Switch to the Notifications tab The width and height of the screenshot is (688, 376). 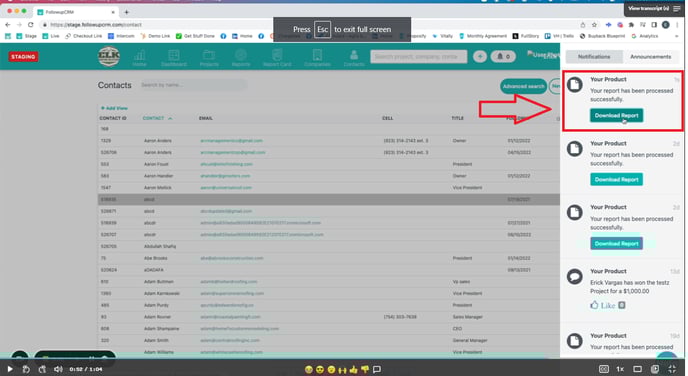tap(594, 57)
